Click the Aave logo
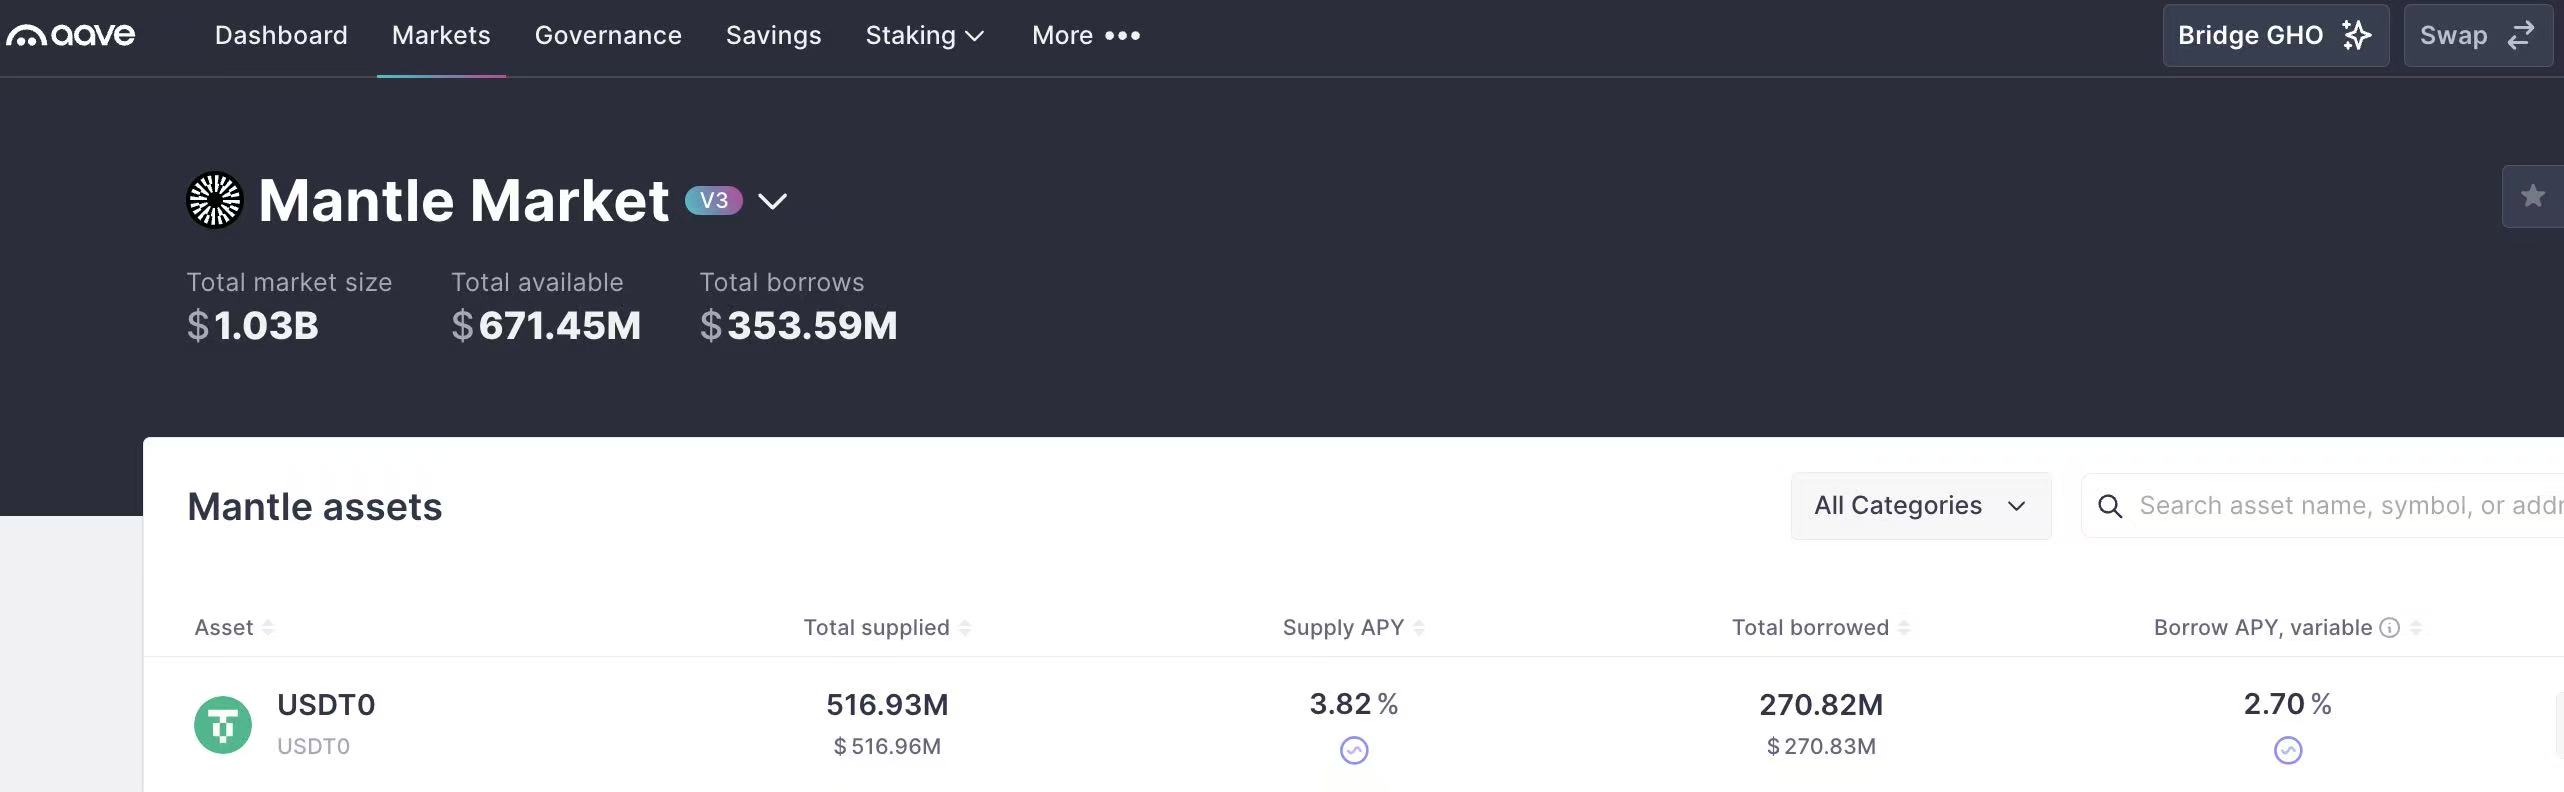The image size is (2564, 792). pos(71,36)
